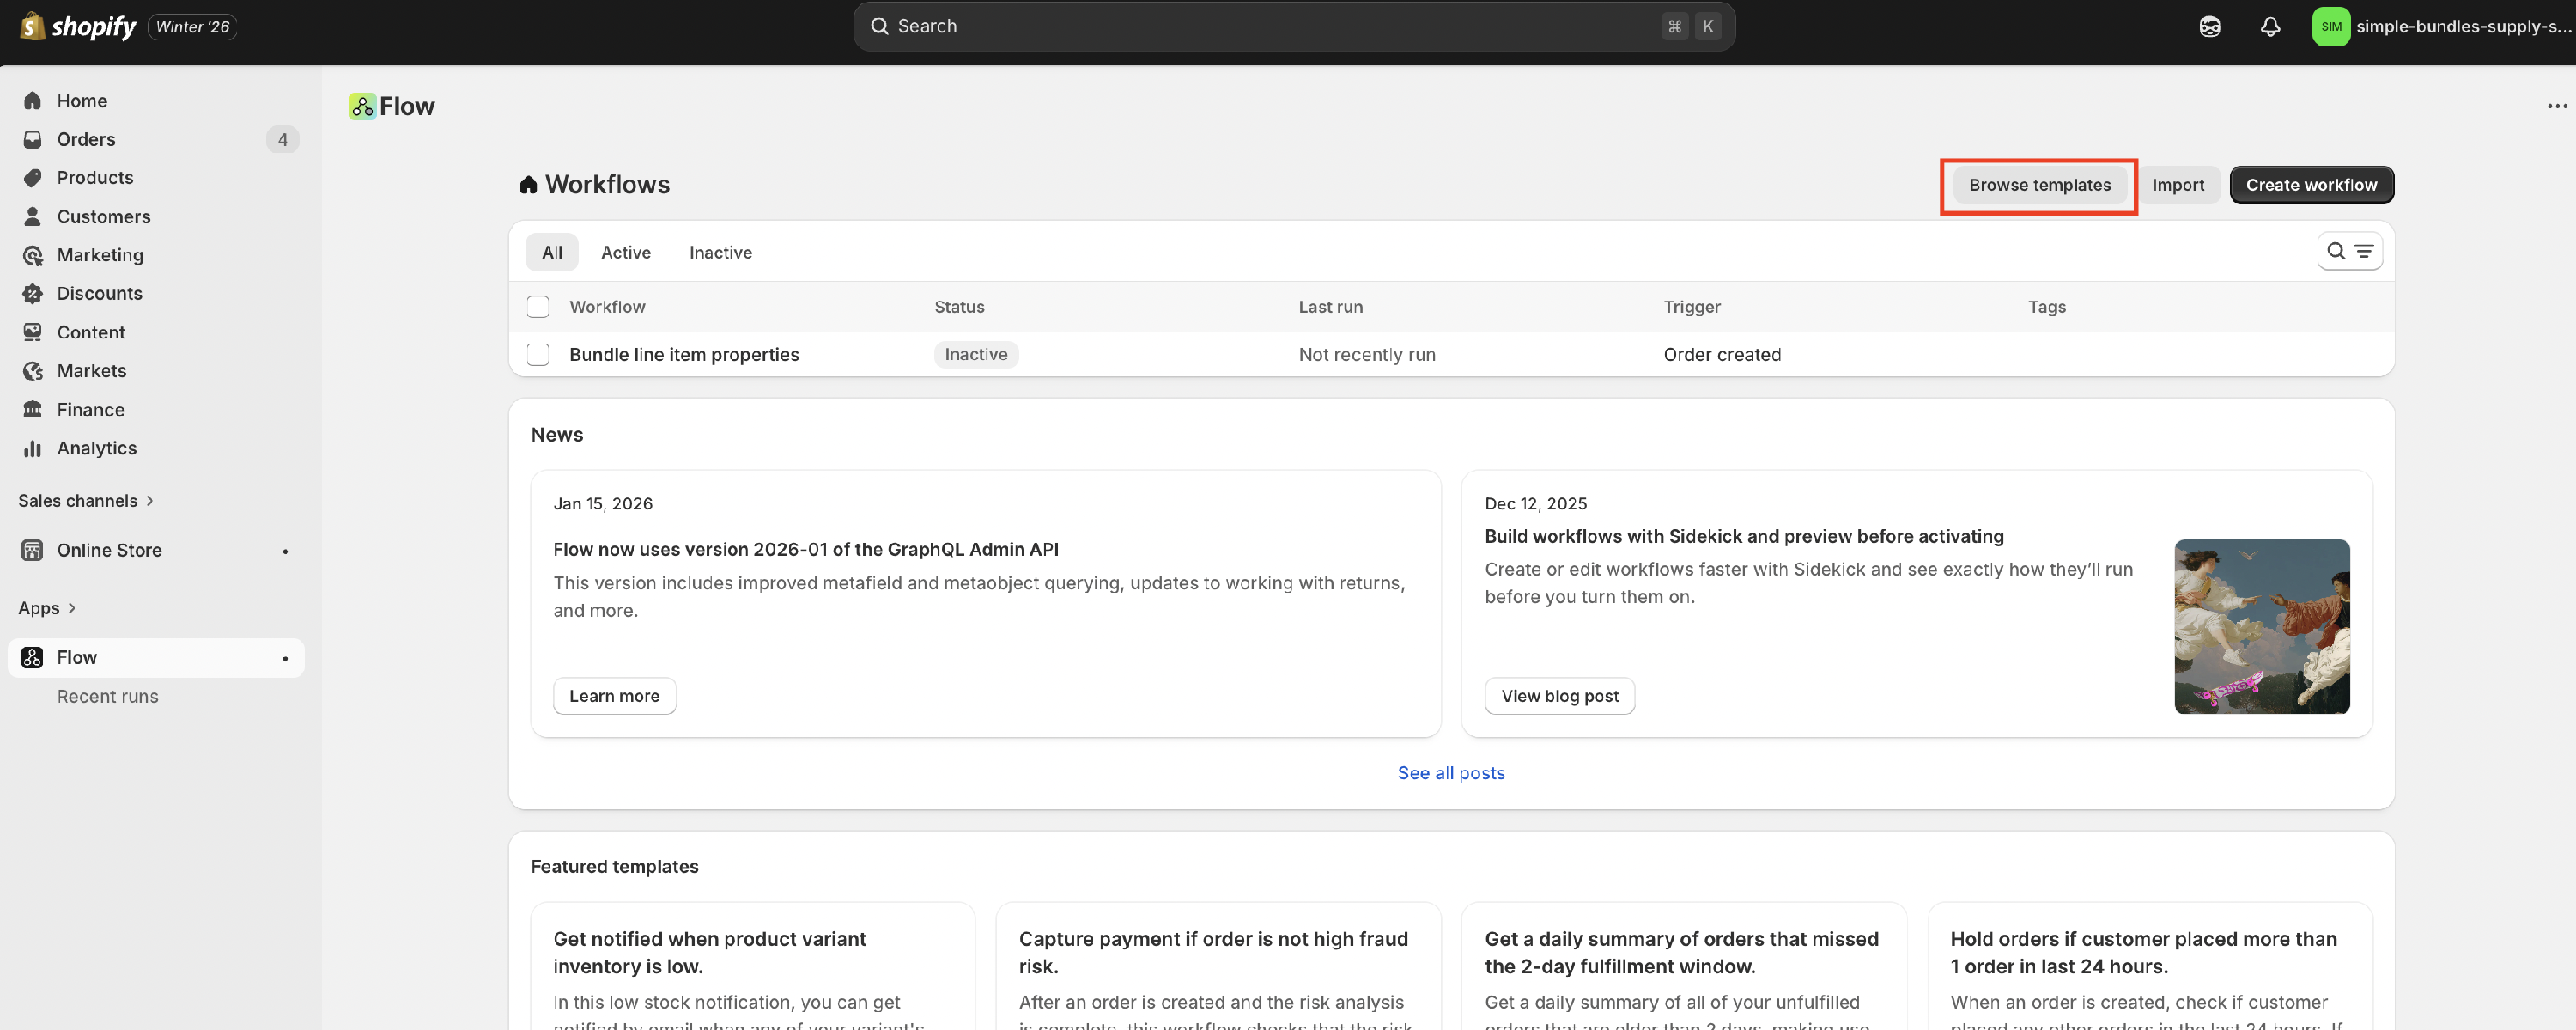Switch to the Active tab

[x=625, y=253]
